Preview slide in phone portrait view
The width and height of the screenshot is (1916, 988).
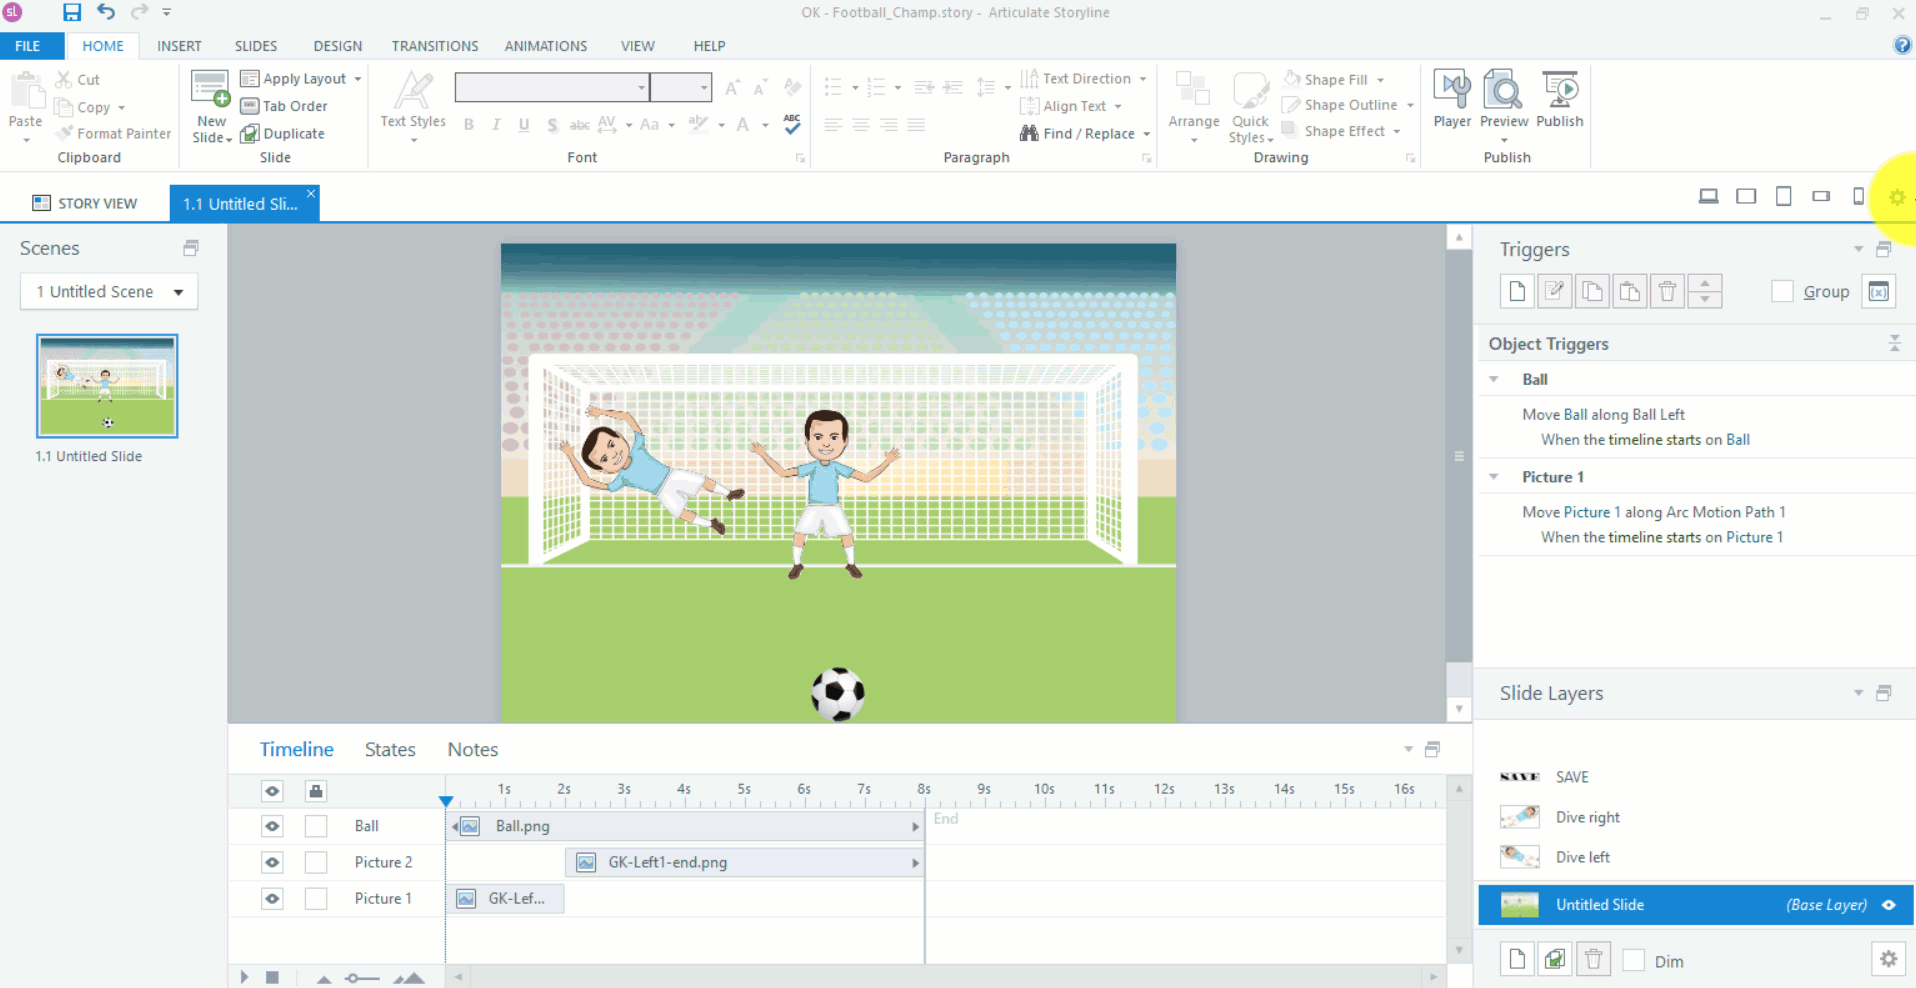[1857, 196]
